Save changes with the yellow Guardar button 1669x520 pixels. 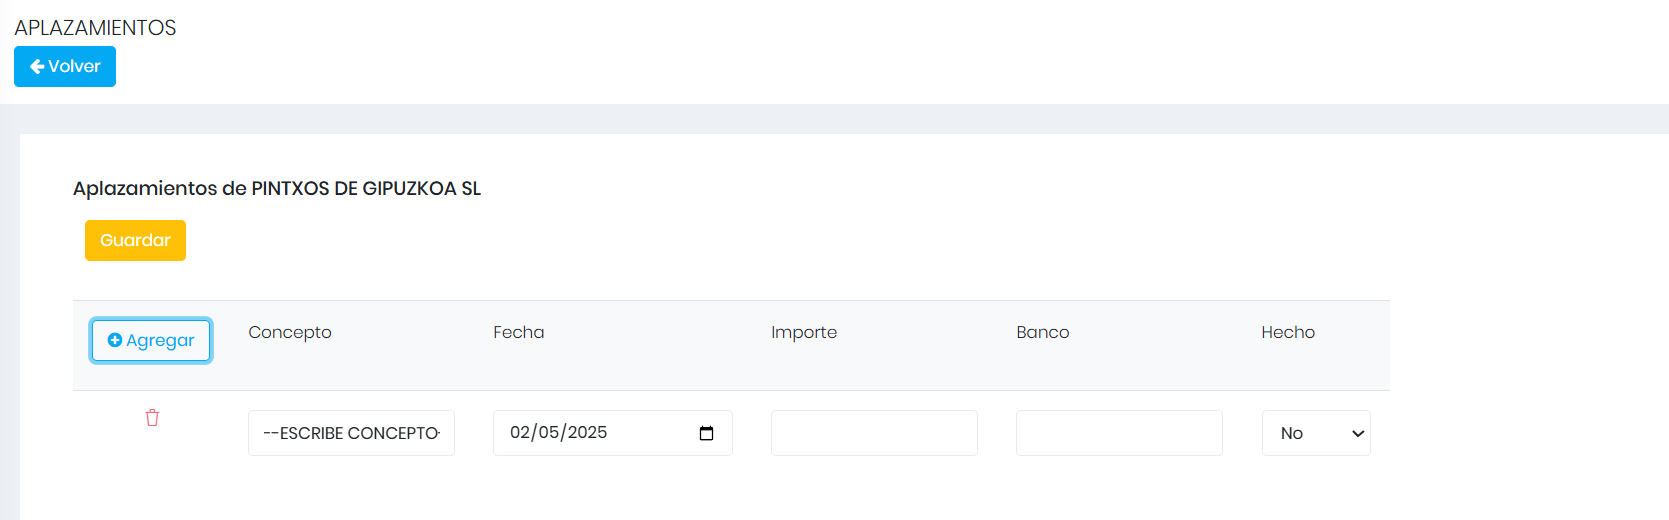(x=135, y=240)
